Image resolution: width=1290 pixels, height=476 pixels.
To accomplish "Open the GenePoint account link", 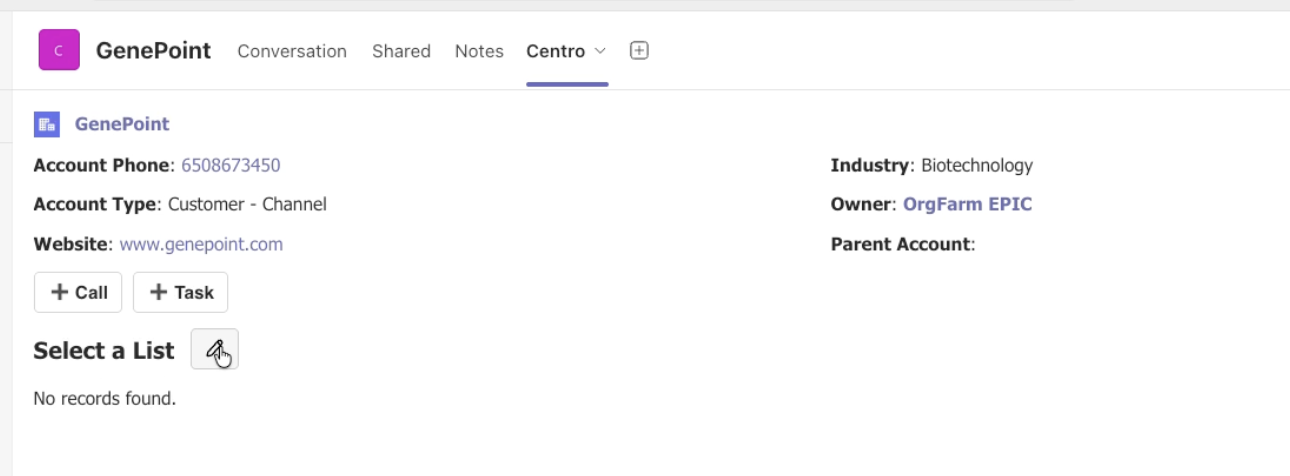I will tap(122, 124).
